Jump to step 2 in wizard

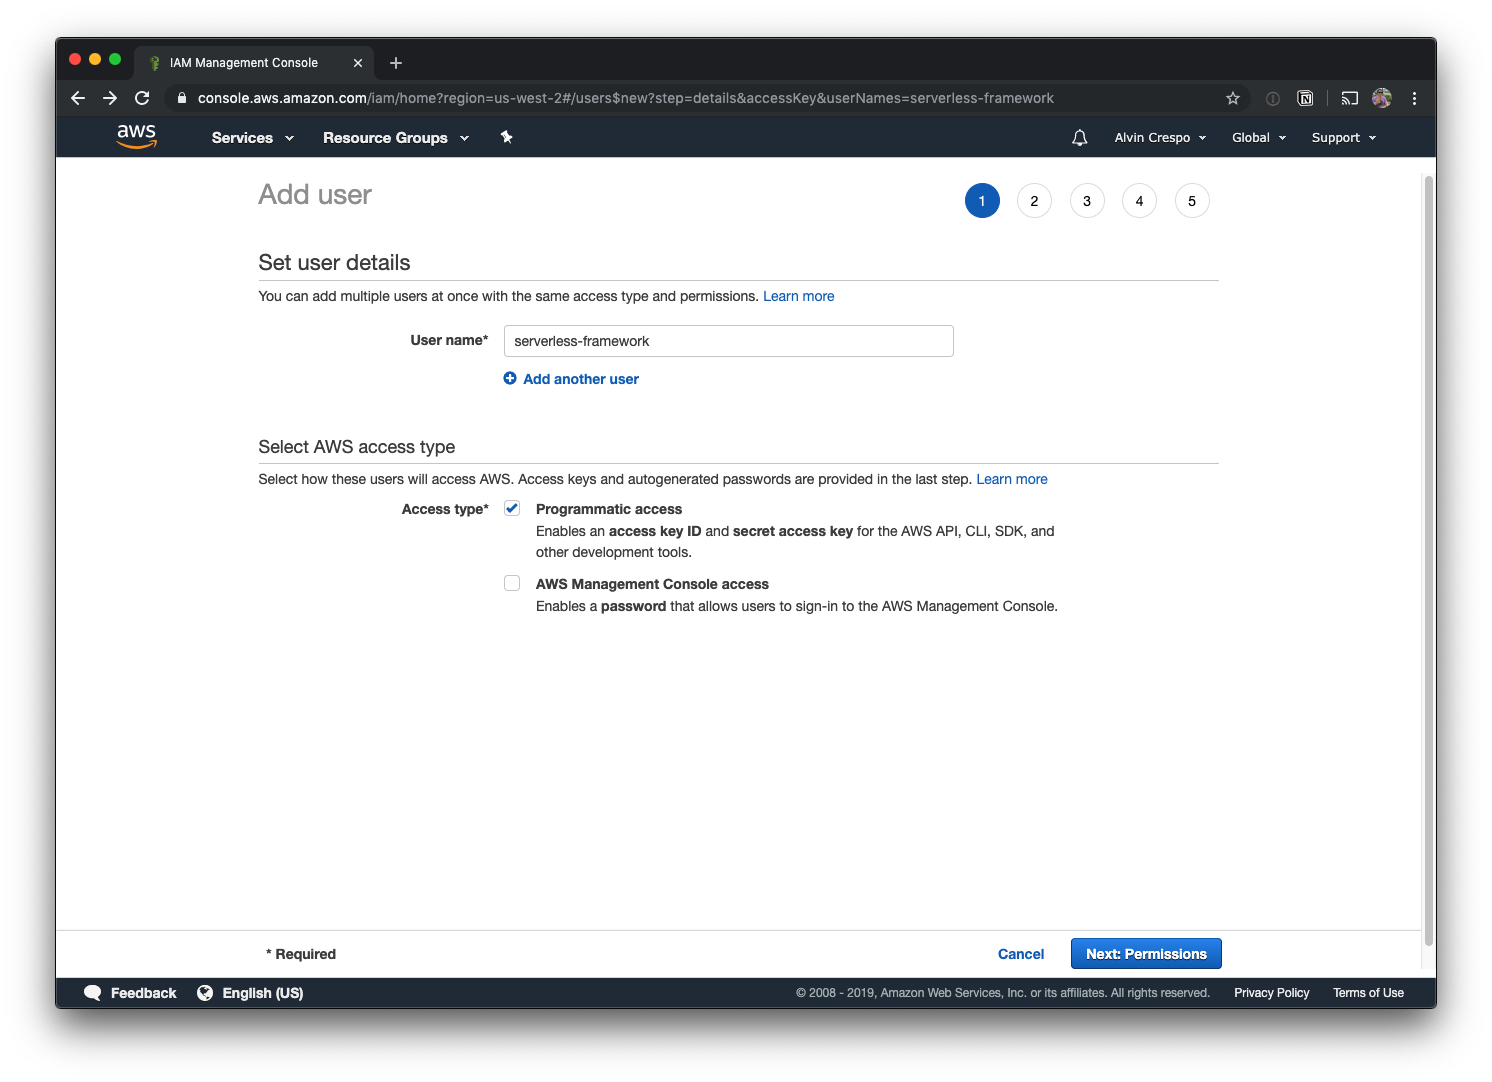point(1034,201)
